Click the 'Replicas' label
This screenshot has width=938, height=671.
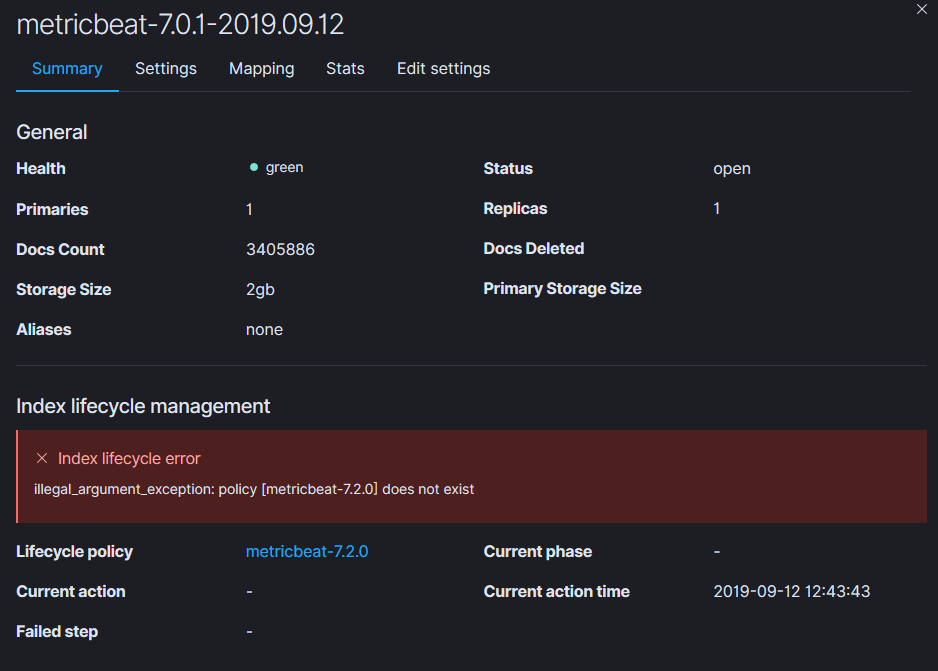(515, 209)
